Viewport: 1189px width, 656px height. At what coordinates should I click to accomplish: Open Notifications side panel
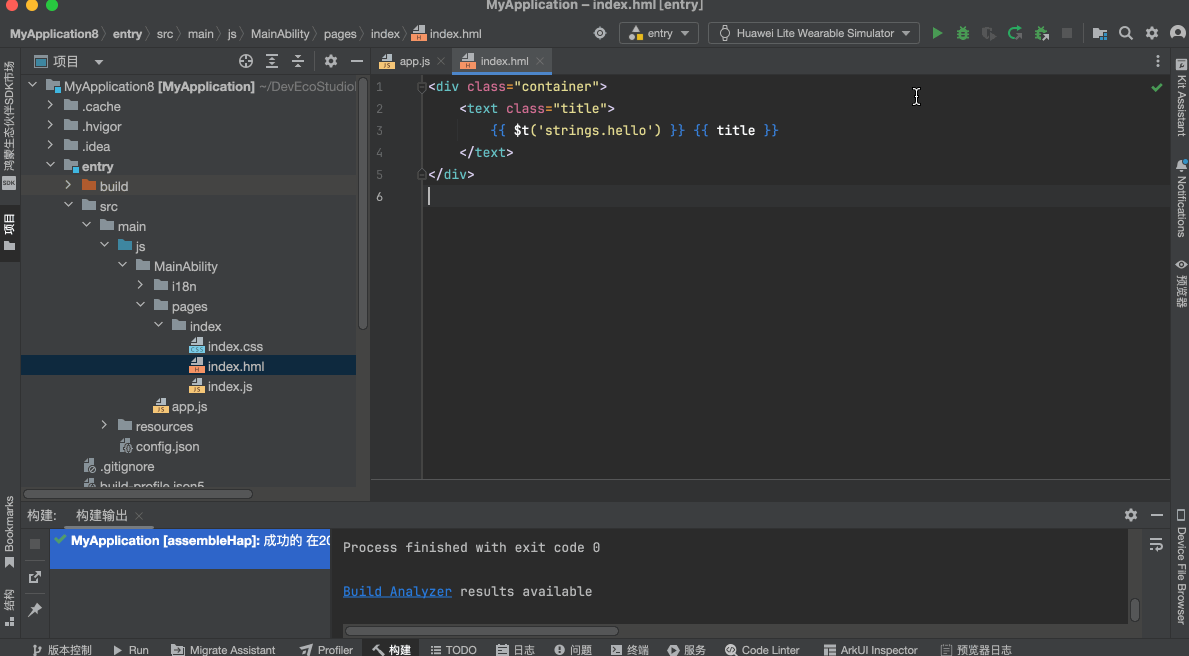1181,197
